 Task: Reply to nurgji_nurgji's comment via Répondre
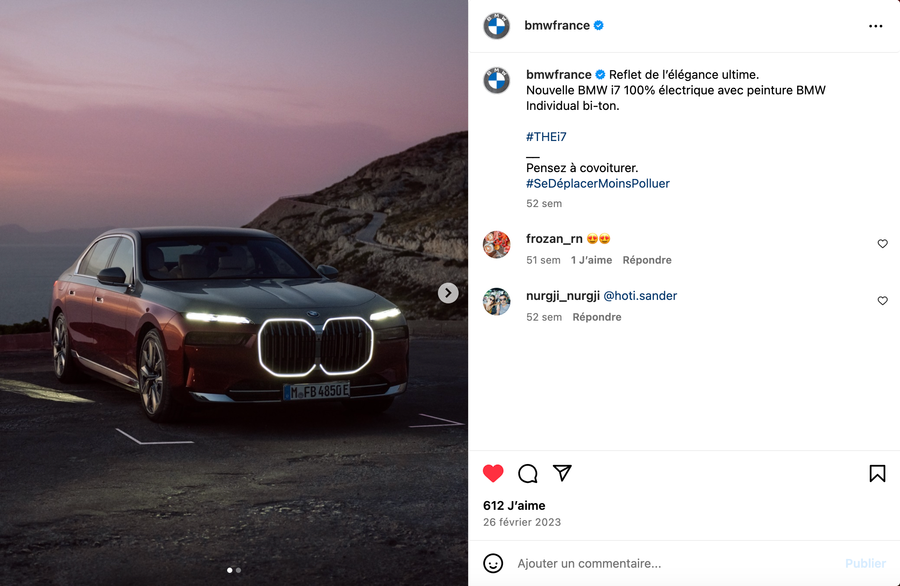597,317
